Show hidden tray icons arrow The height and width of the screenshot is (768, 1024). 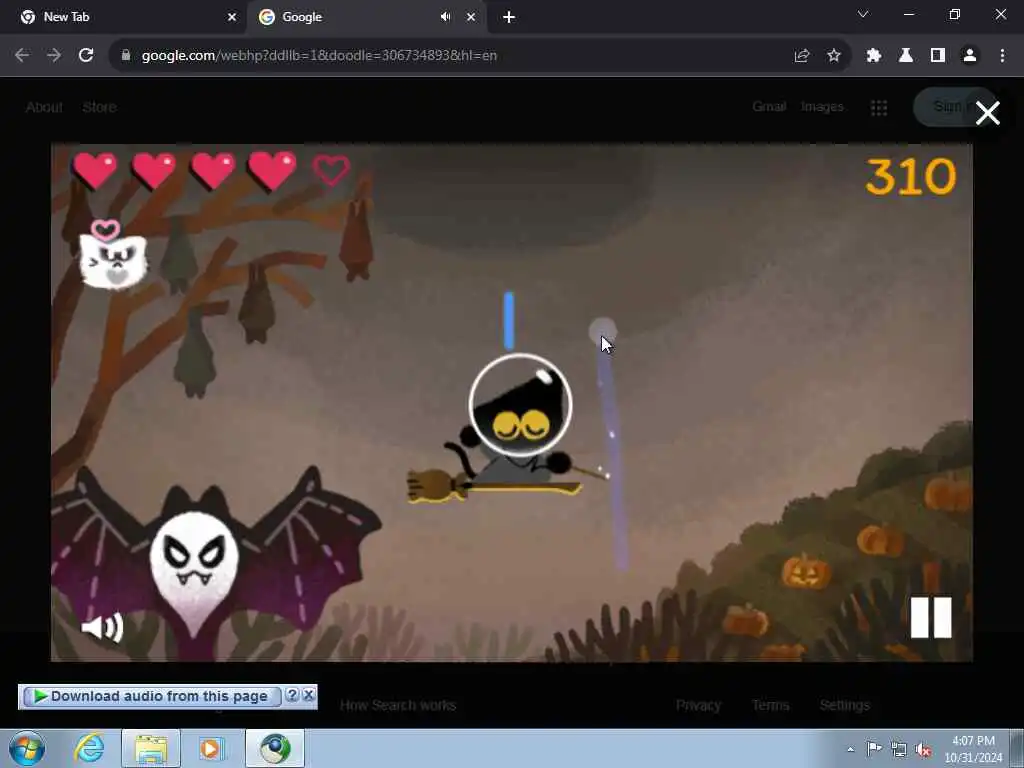point(850,749)
